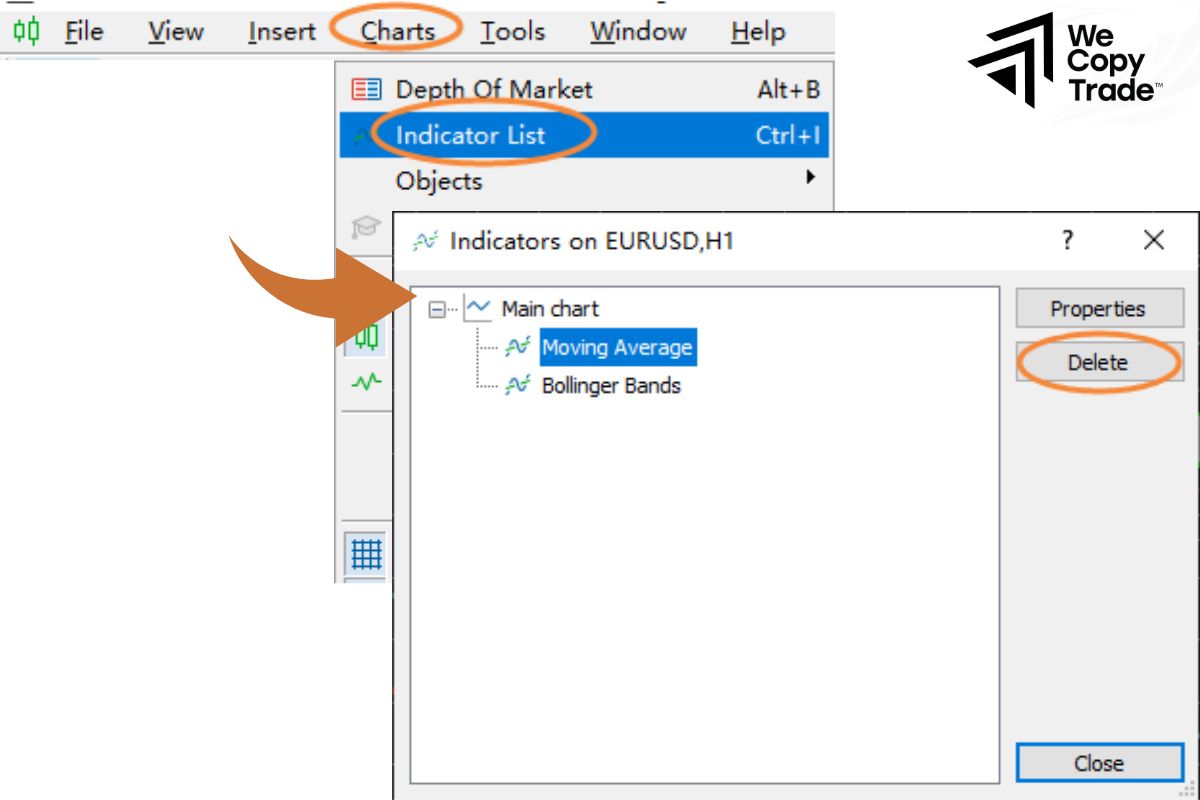The width and height of the screenshot is (1200, 800).
Task: Click the Bollinger Bands indicator wave icon
Action: tap(519, 384)
